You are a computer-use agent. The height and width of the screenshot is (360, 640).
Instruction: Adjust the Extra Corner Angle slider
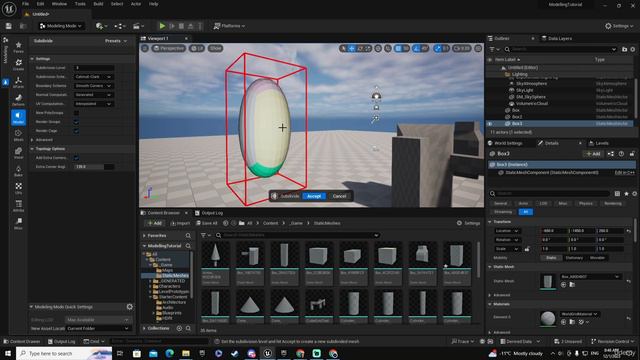(x=93, y=167)
